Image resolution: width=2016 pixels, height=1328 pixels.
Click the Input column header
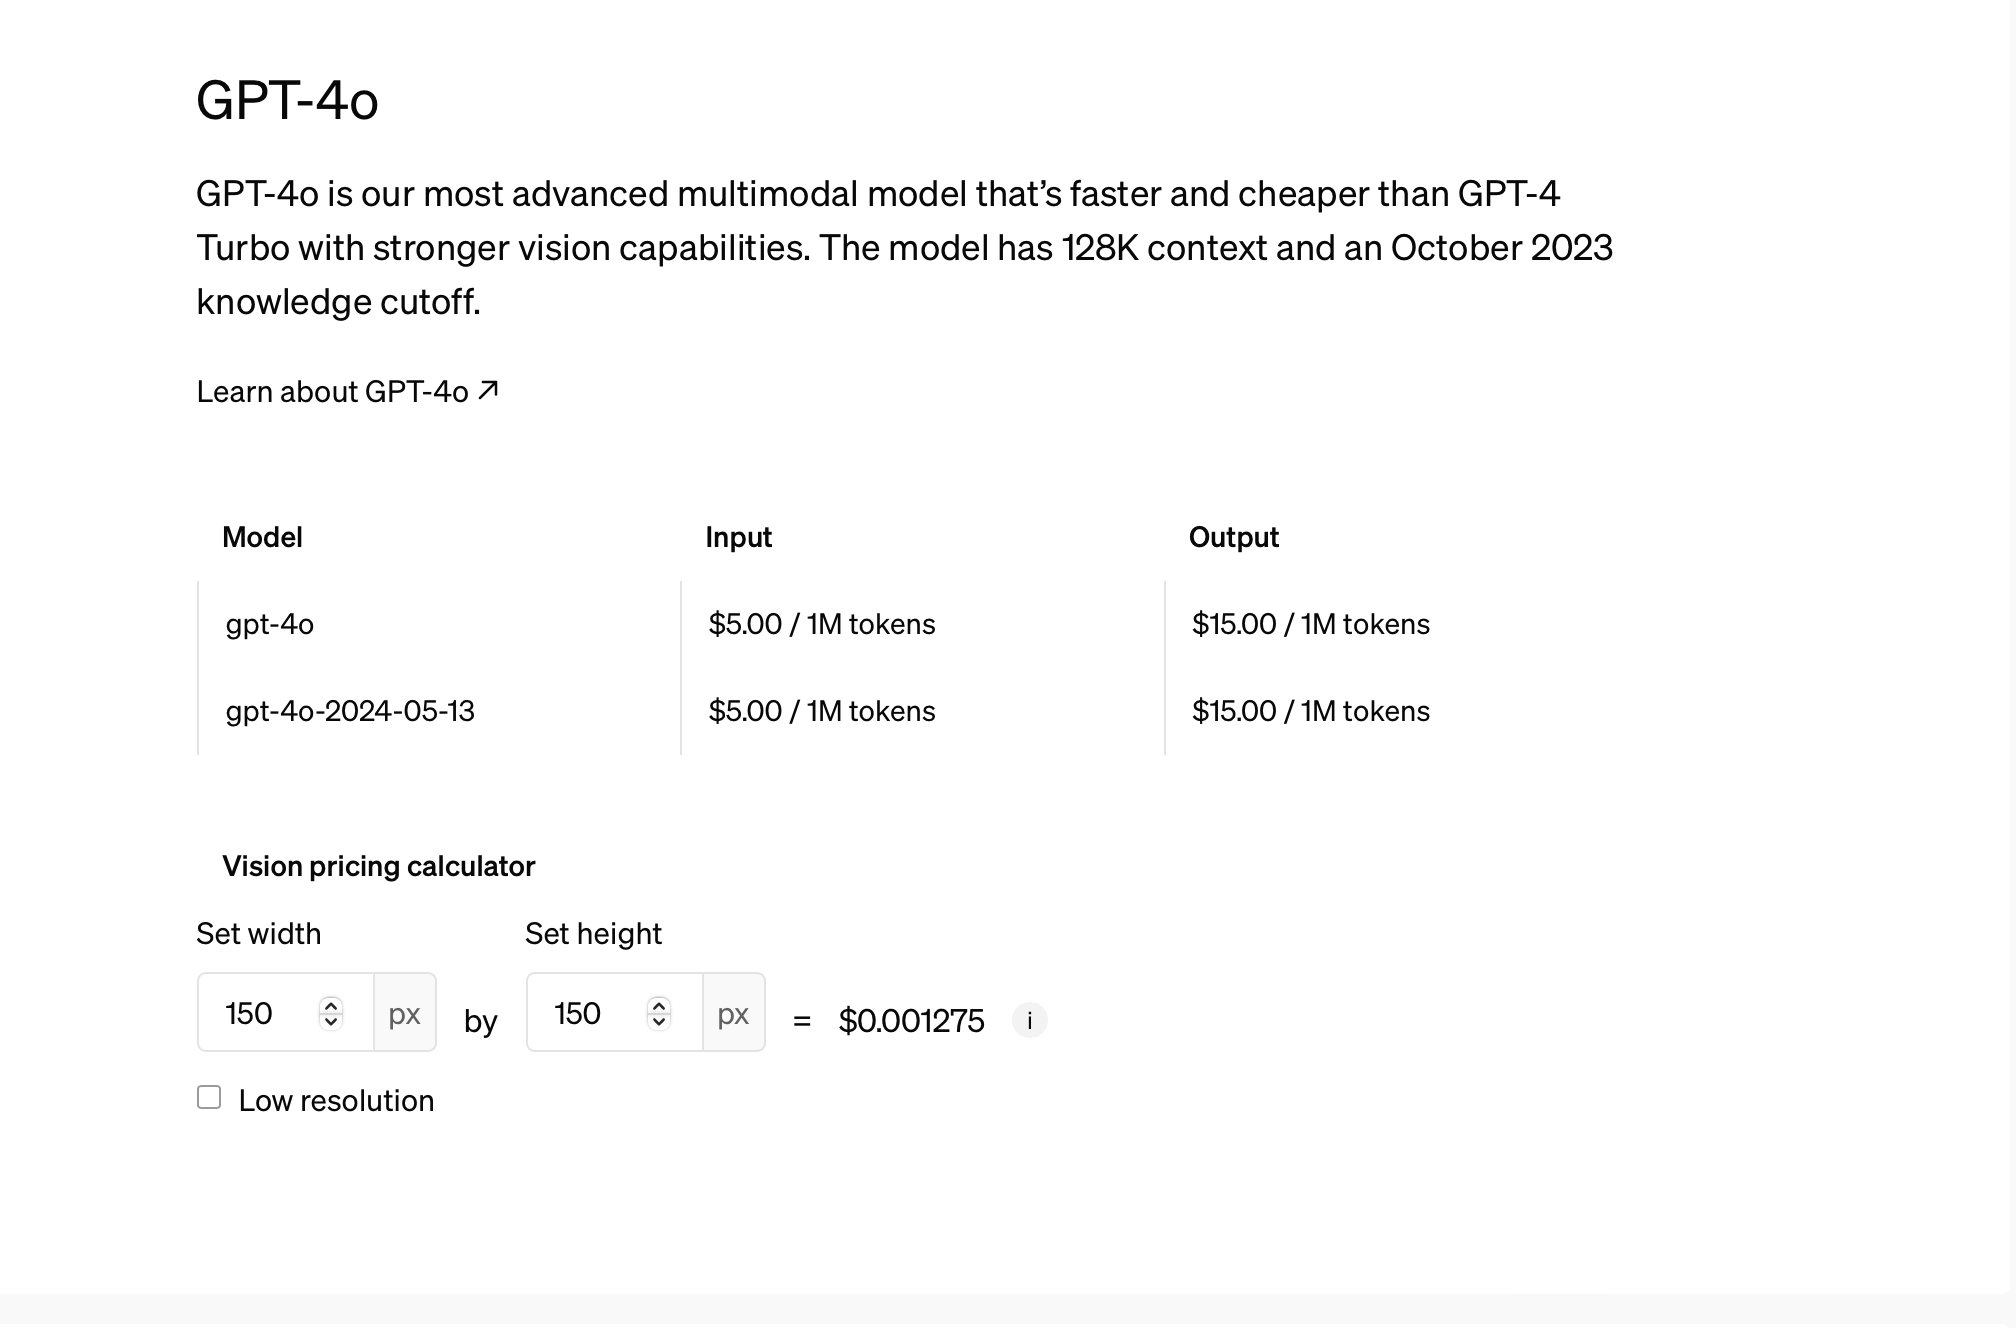[x=738, y=538]
